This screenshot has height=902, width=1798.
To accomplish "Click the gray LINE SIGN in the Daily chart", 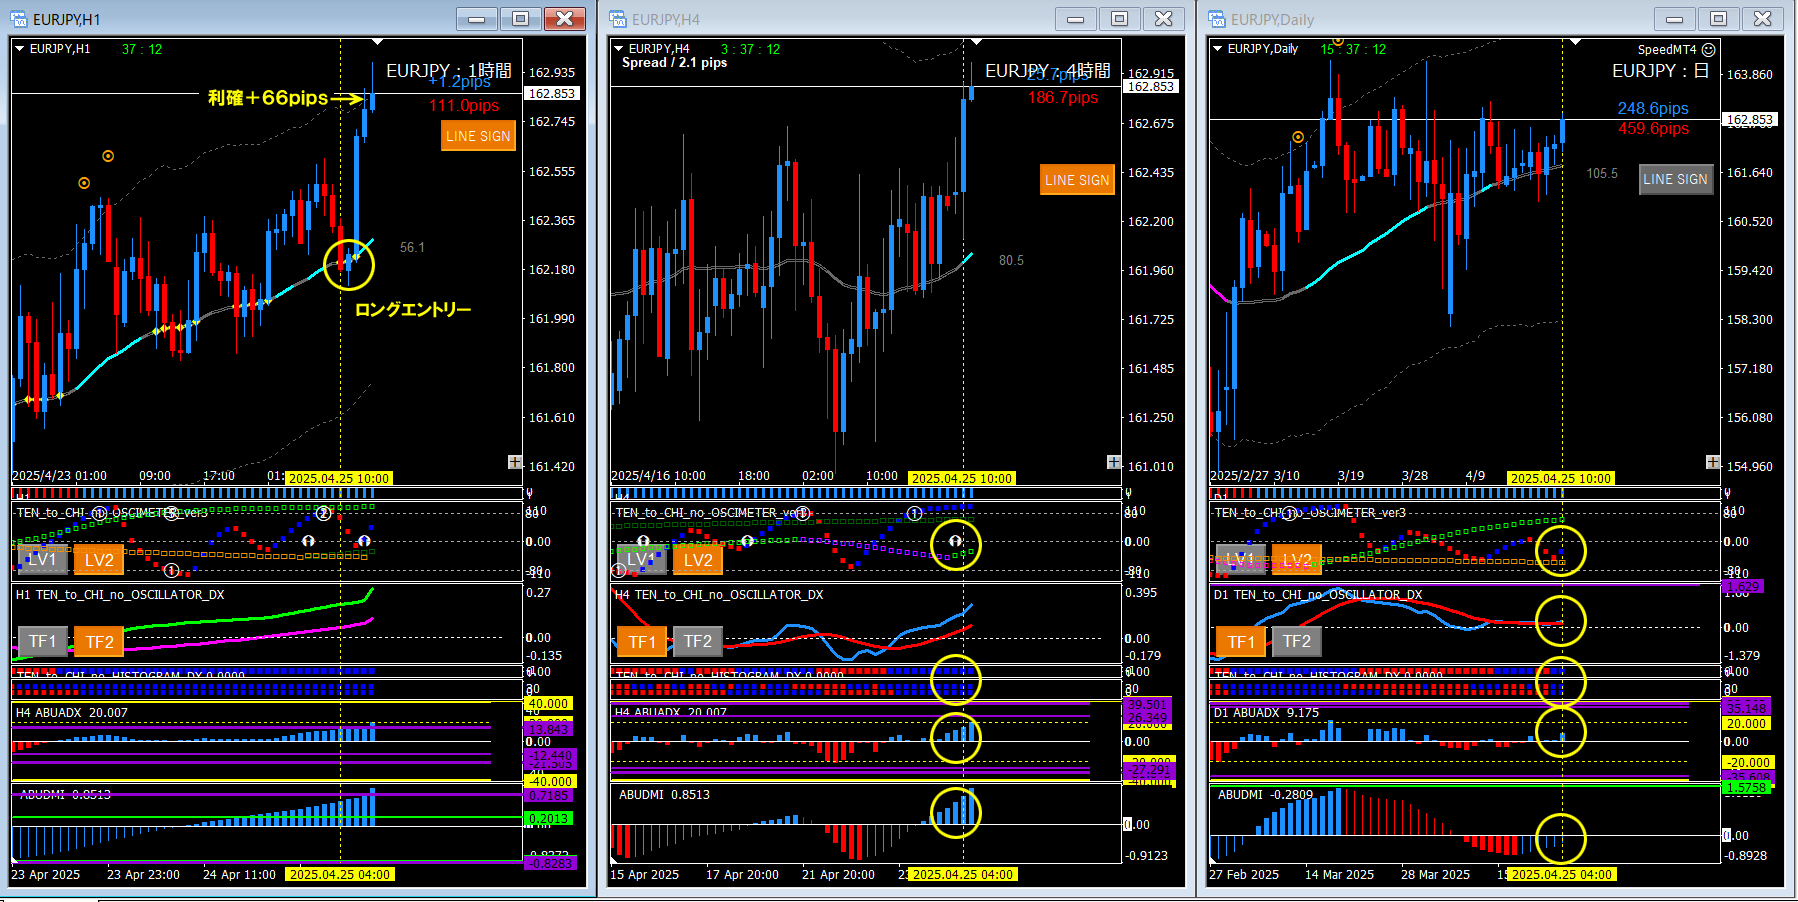I will pos(1676,179).
